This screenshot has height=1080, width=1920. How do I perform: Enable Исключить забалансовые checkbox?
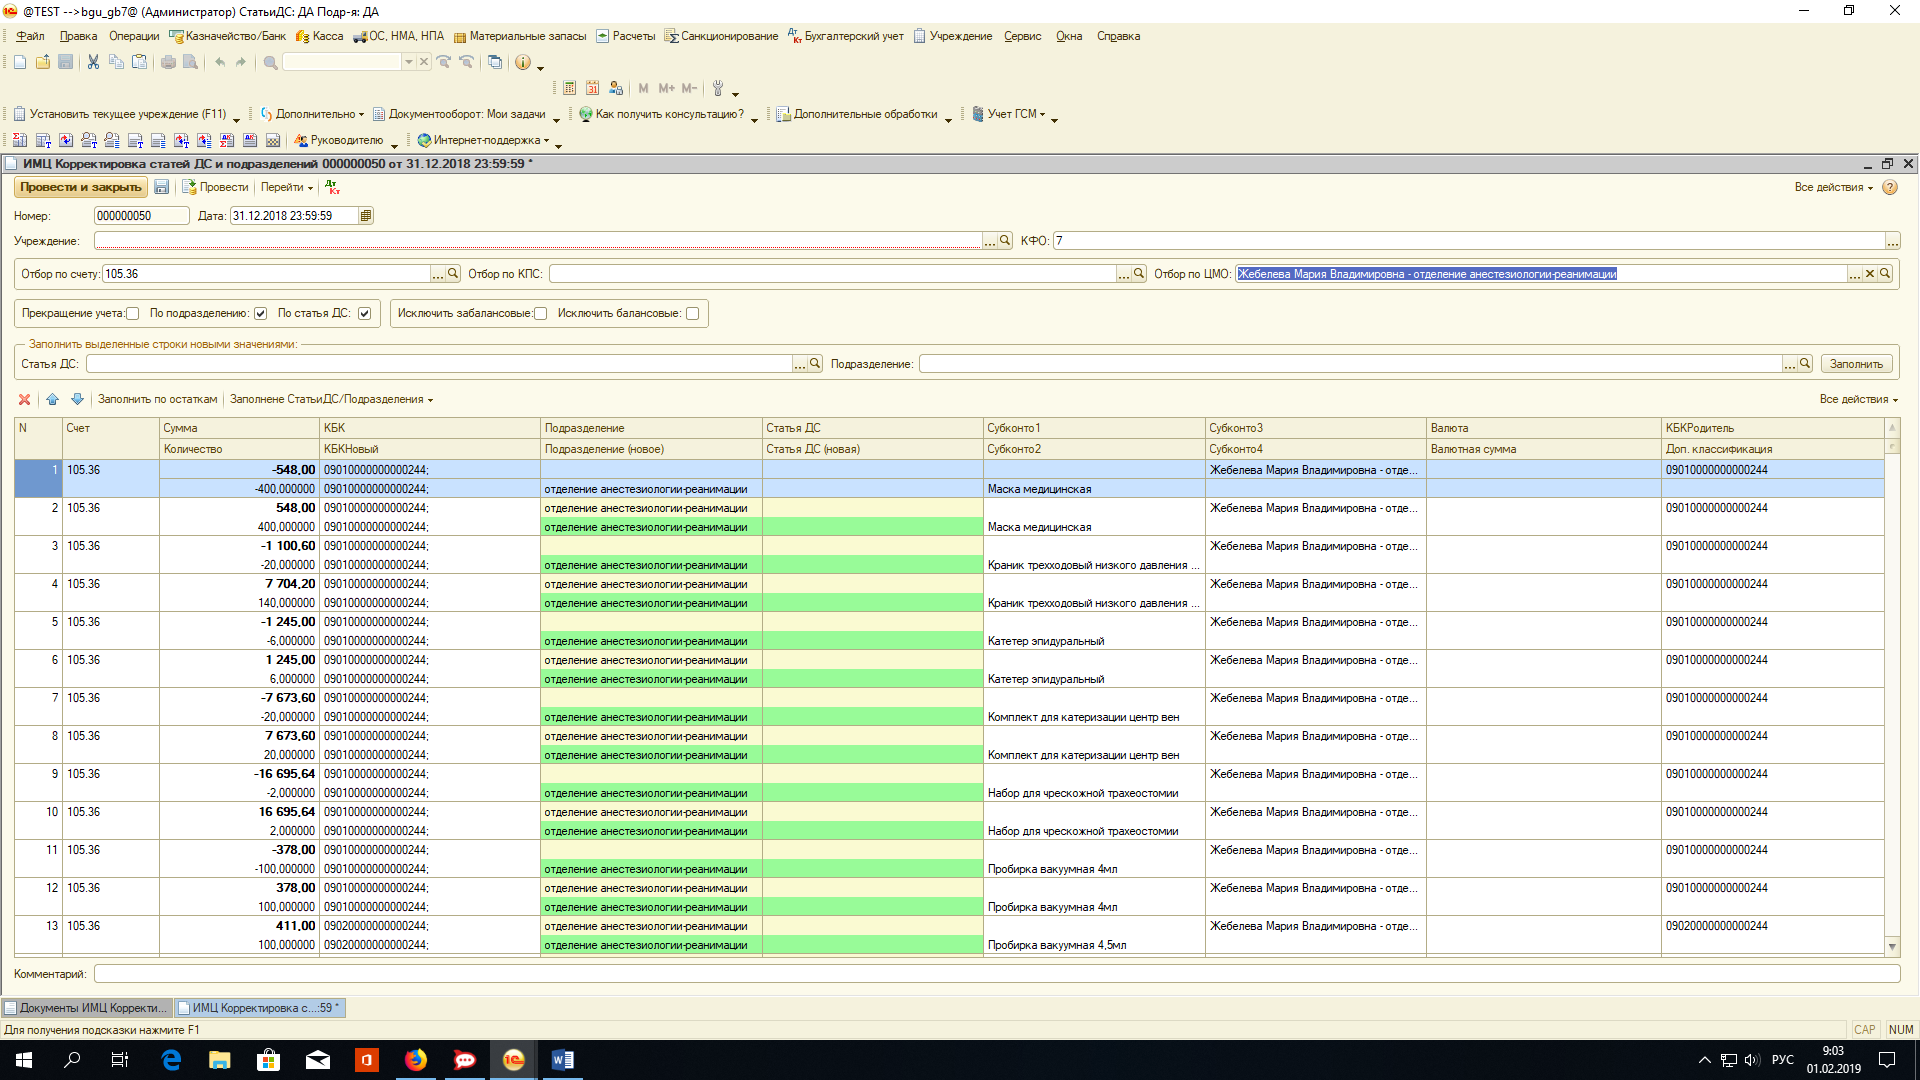(x=541, y=314)
